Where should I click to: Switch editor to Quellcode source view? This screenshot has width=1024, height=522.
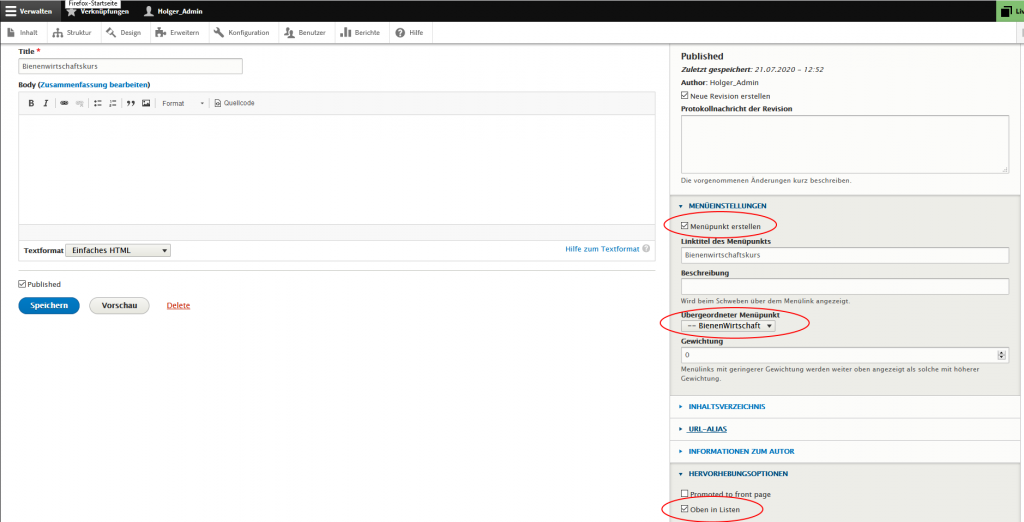point(234,103)
